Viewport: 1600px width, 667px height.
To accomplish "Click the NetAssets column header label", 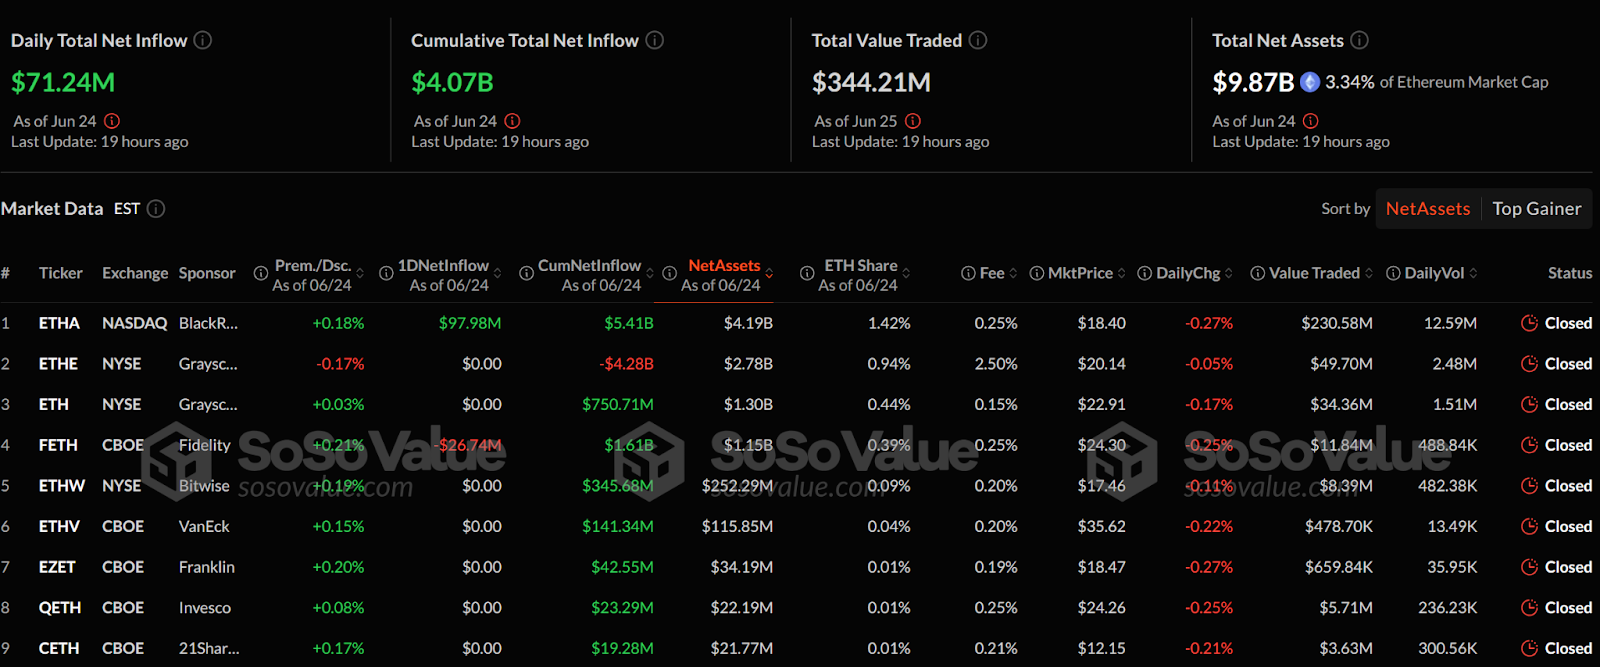I will [x=724, y=265].
